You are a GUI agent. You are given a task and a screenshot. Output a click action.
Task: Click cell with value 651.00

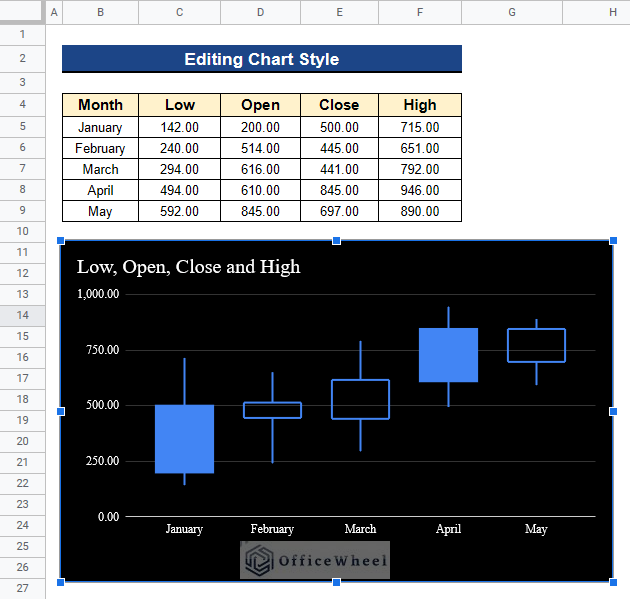pyautogui.click(x=420, y=148)
